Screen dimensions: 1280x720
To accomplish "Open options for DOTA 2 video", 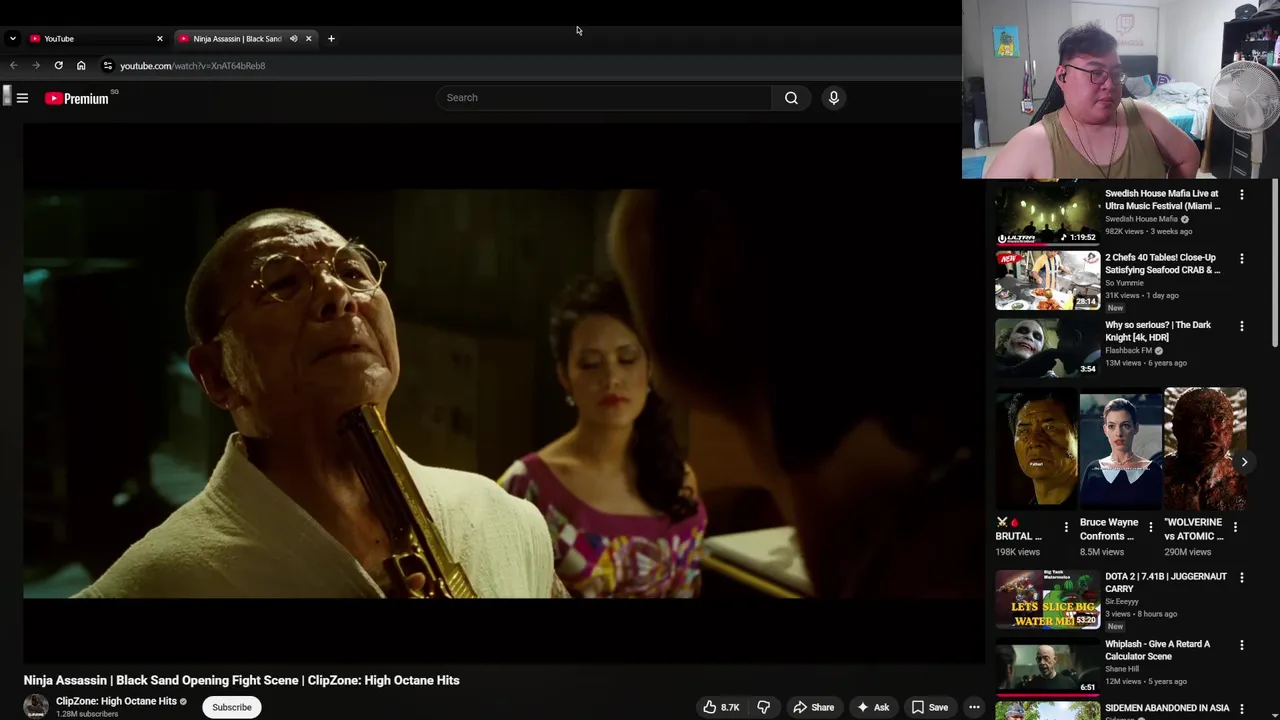I will pos(1242,578).
